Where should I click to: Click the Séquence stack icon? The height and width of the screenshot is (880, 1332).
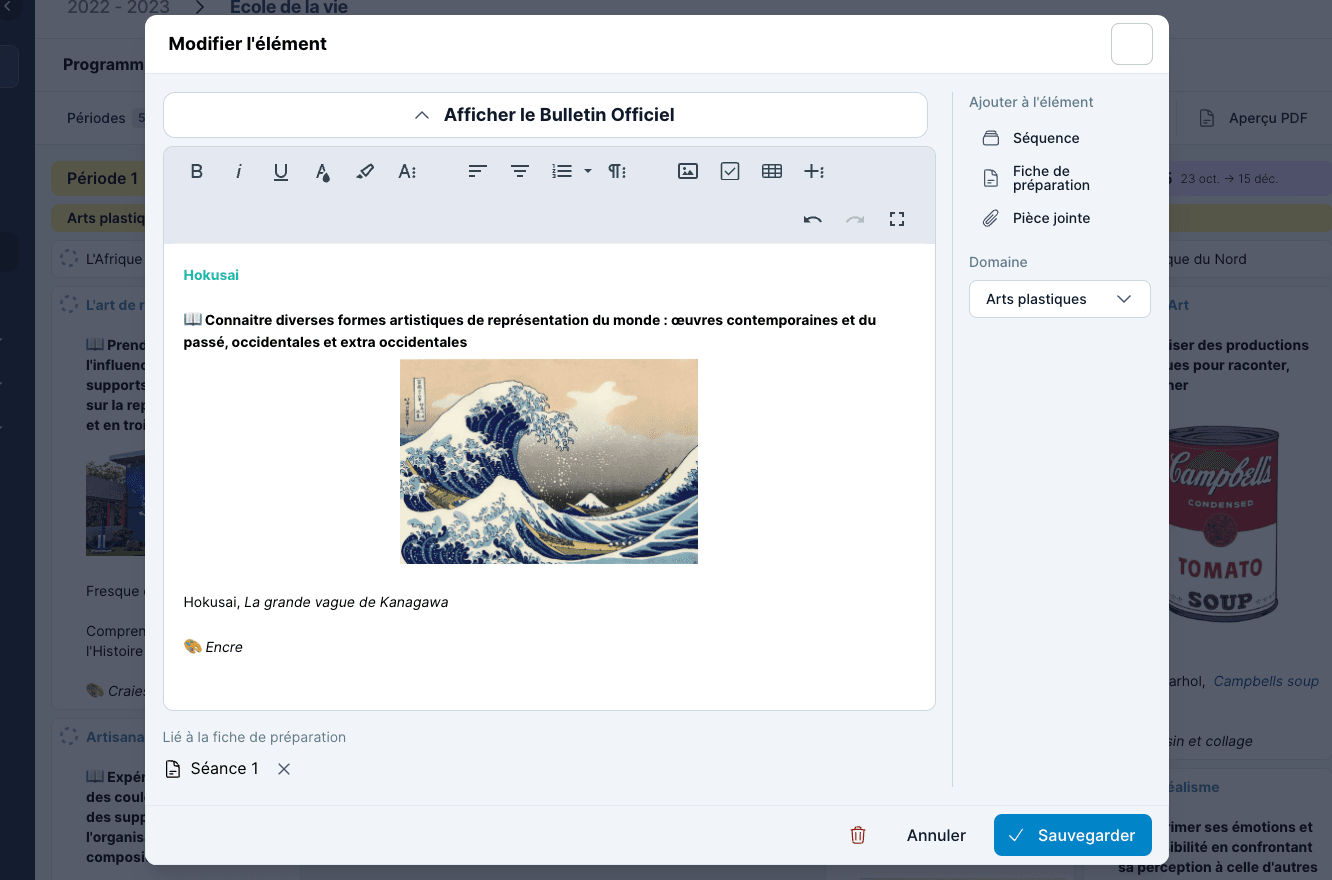(991, 138)
